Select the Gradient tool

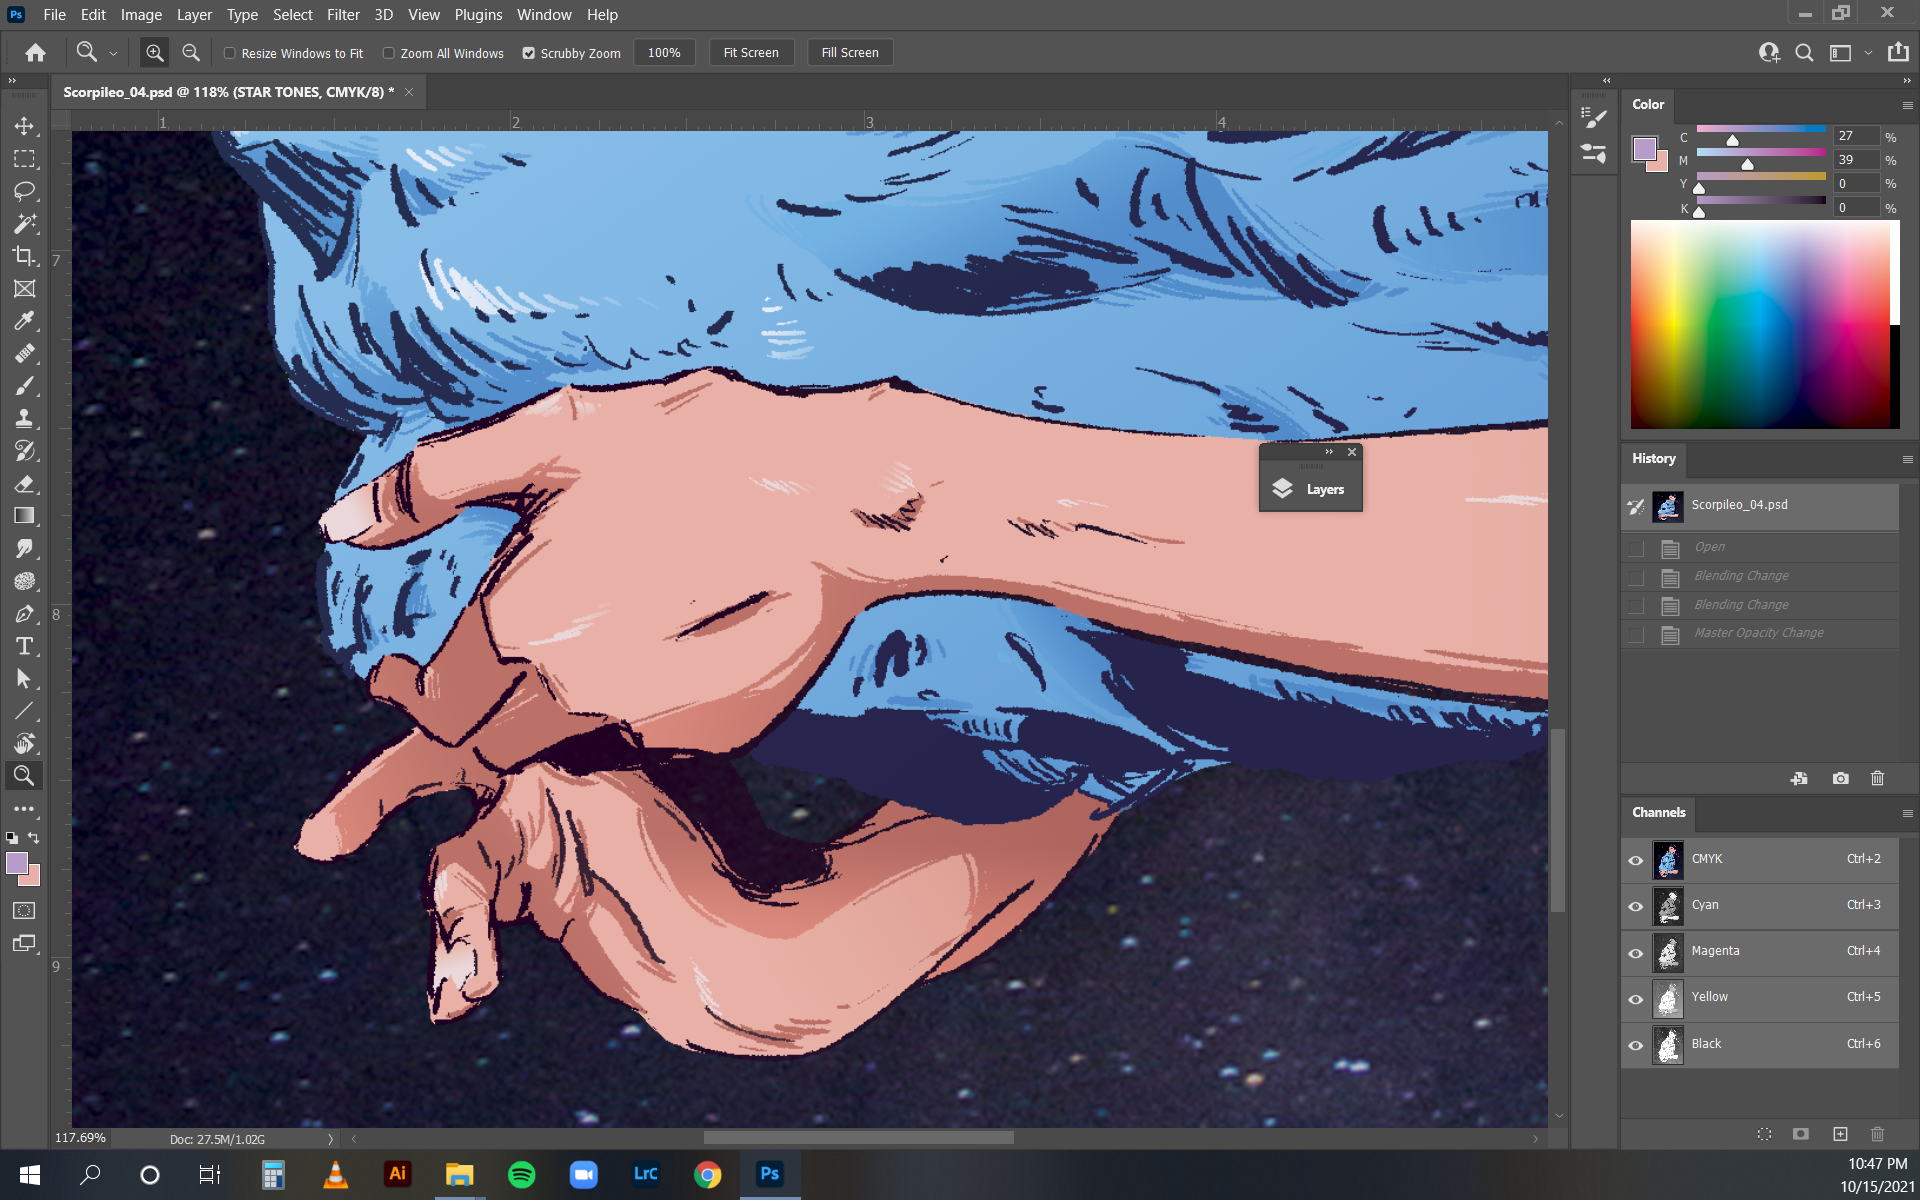click(24, 516)
